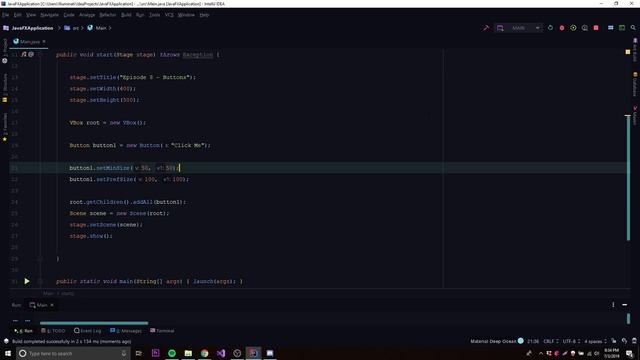Click the Build project hammer icon
This screenshot has height=360, width=640.
486,28
